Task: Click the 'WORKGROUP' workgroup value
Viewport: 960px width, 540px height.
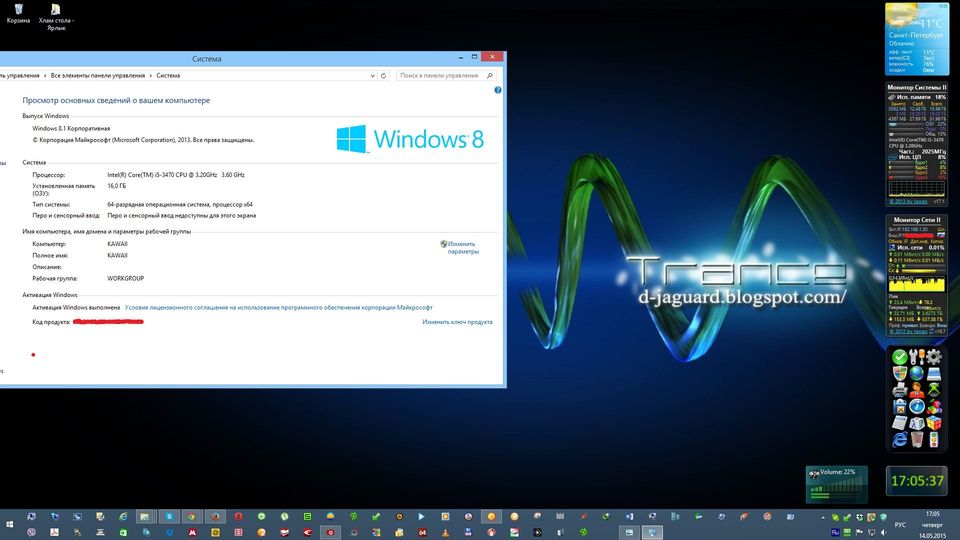Action: pyautogui.click(x=126, y=279)
